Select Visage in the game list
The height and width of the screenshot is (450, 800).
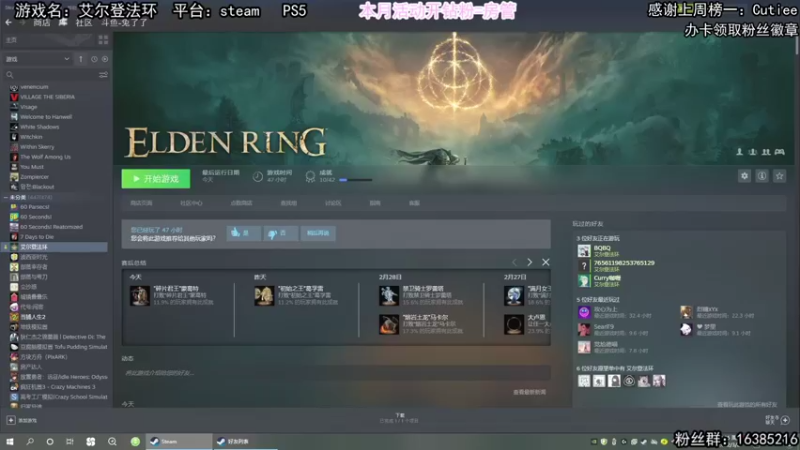pyautogui.click(x=29, y=107)
